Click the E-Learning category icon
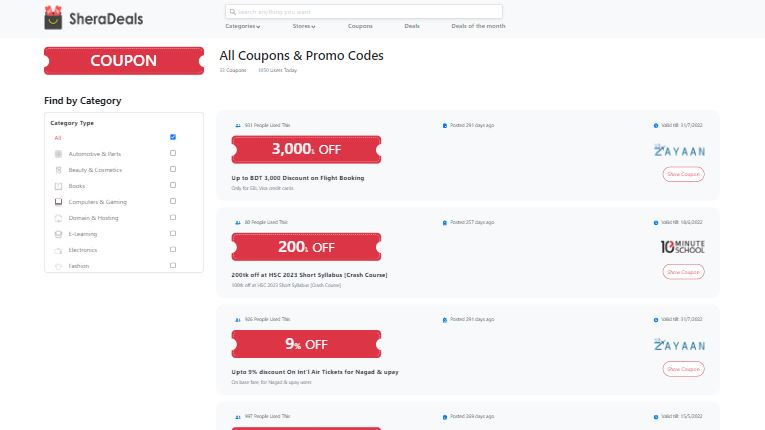Image resolution: width=765 pixels, height=430 pixels. [58, 234]
